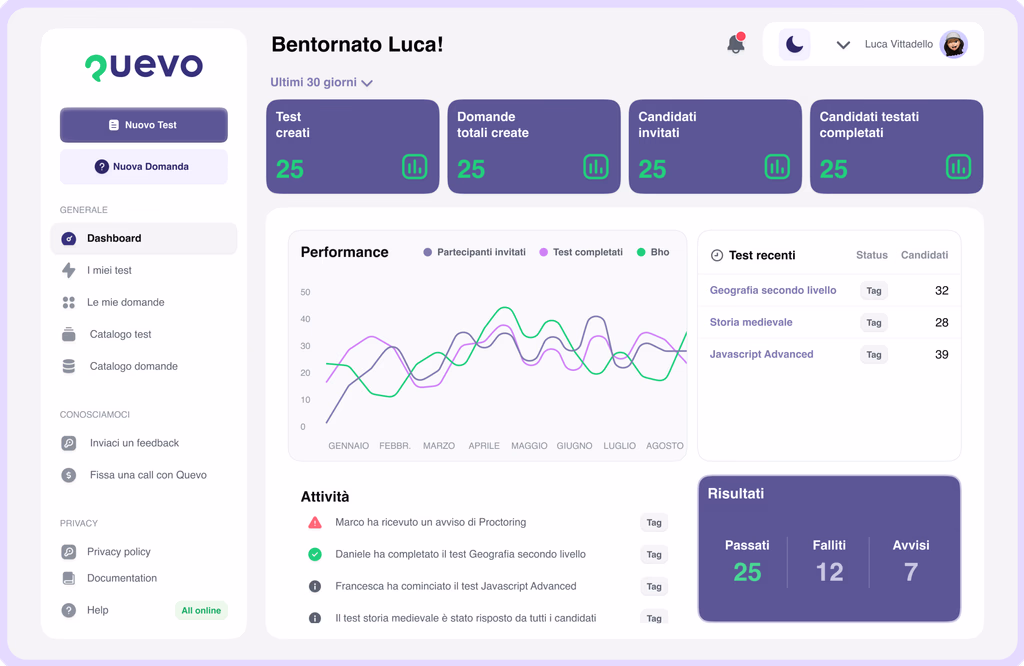Select the Passati result count 25
The width and height of the screenshot is (1024, 666).
747,572
